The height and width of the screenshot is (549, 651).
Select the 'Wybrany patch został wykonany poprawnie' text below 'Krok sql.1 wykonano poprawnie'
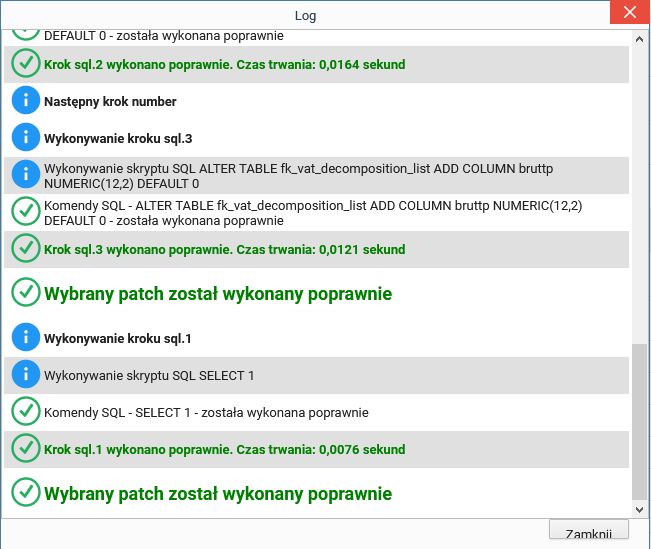218,494
